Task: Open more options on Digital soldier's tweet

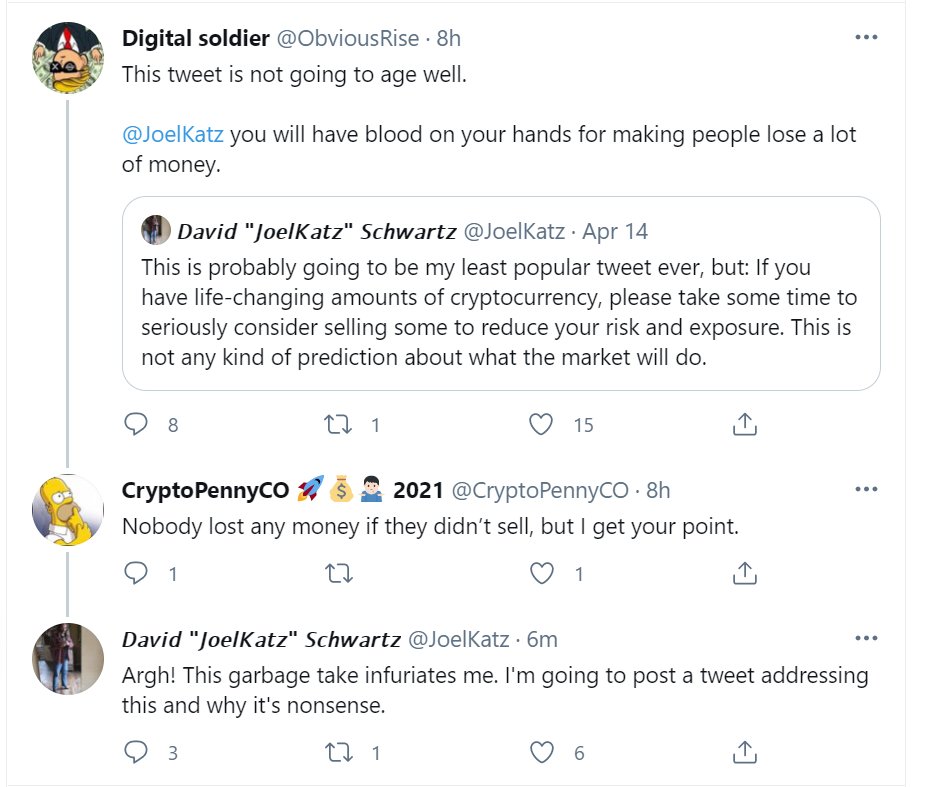Action: [x=866, y=38]
